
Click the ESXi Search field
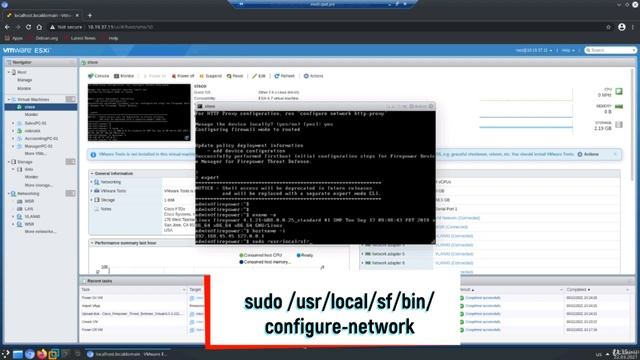[611, 50]
